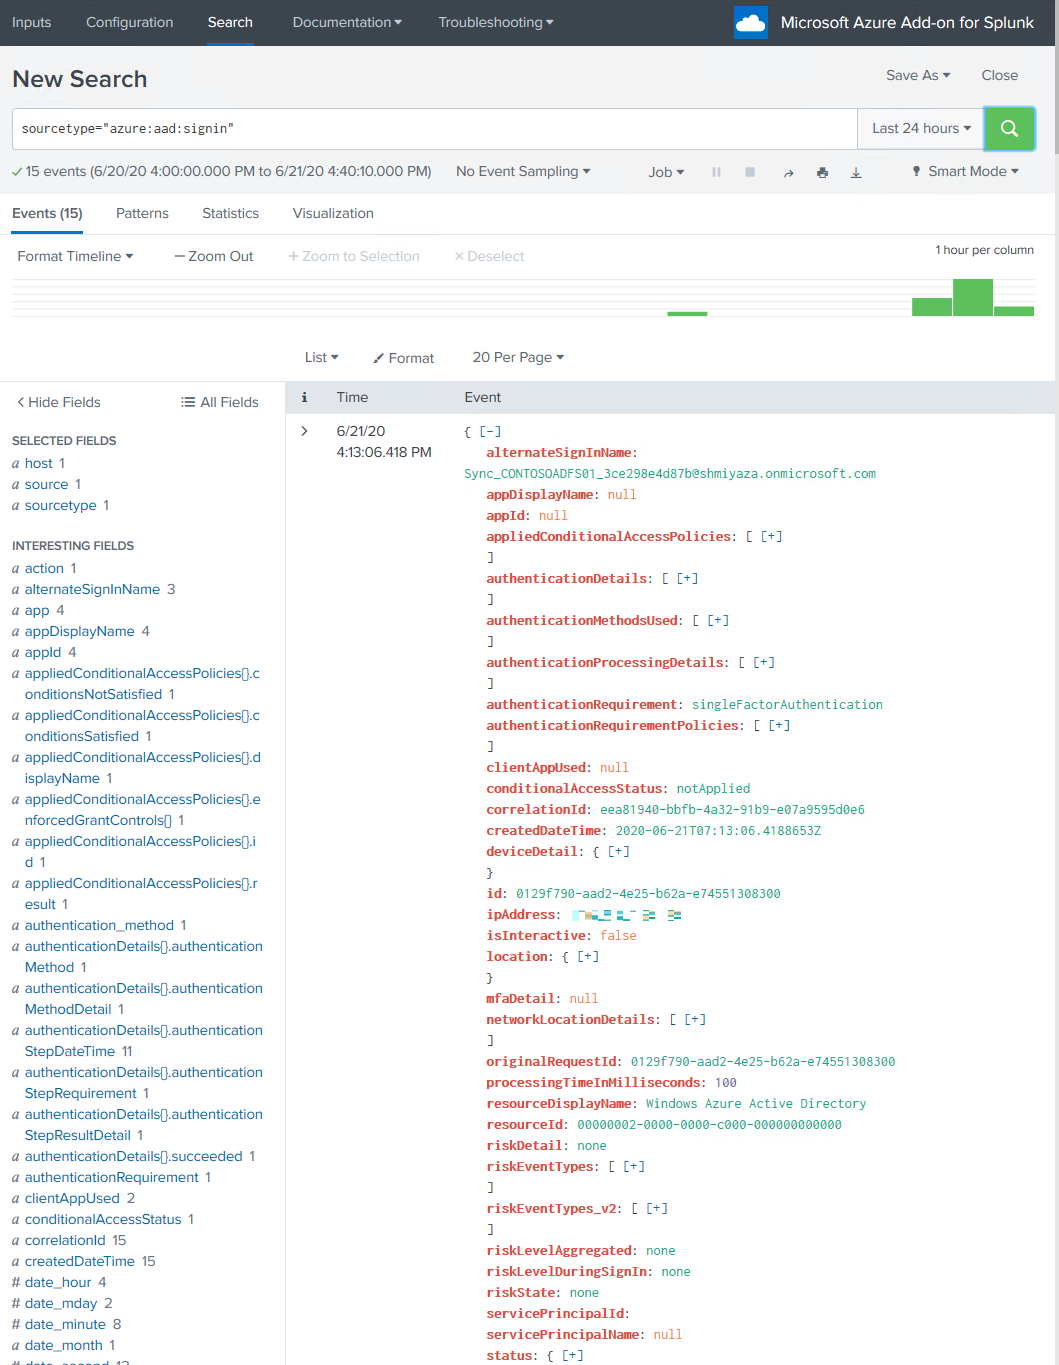1059x1365 pixels.
Task: Open the Troubleshooting menu
Action: (495, 22)
